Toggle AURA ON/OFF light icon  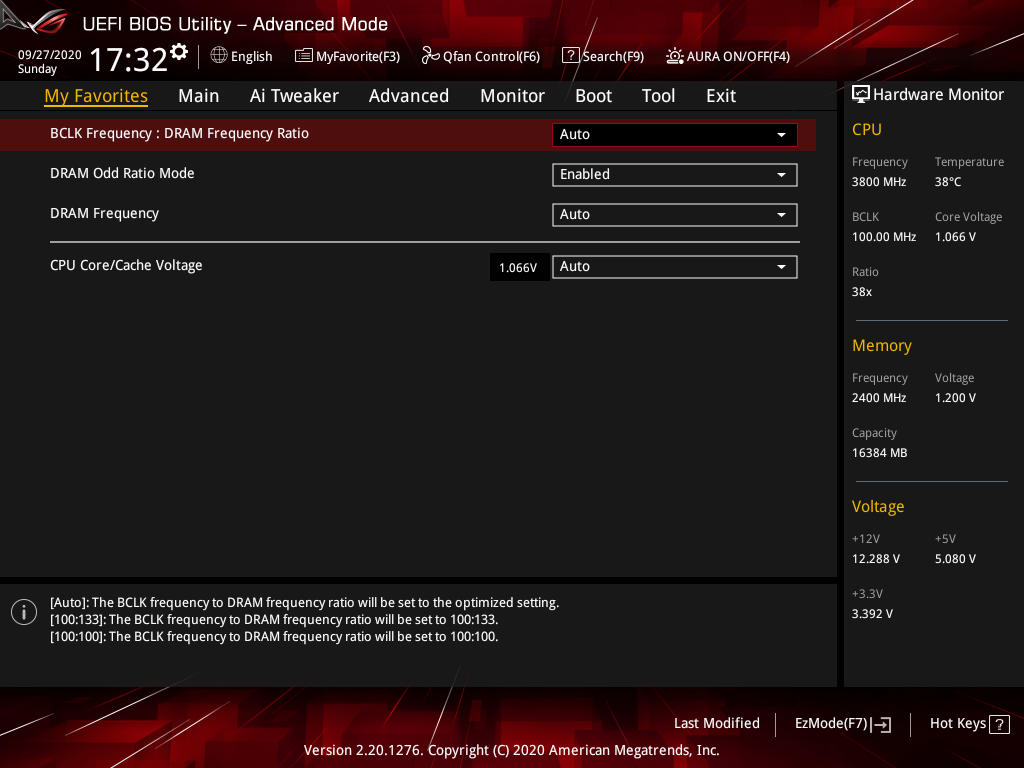coord(675,56)
